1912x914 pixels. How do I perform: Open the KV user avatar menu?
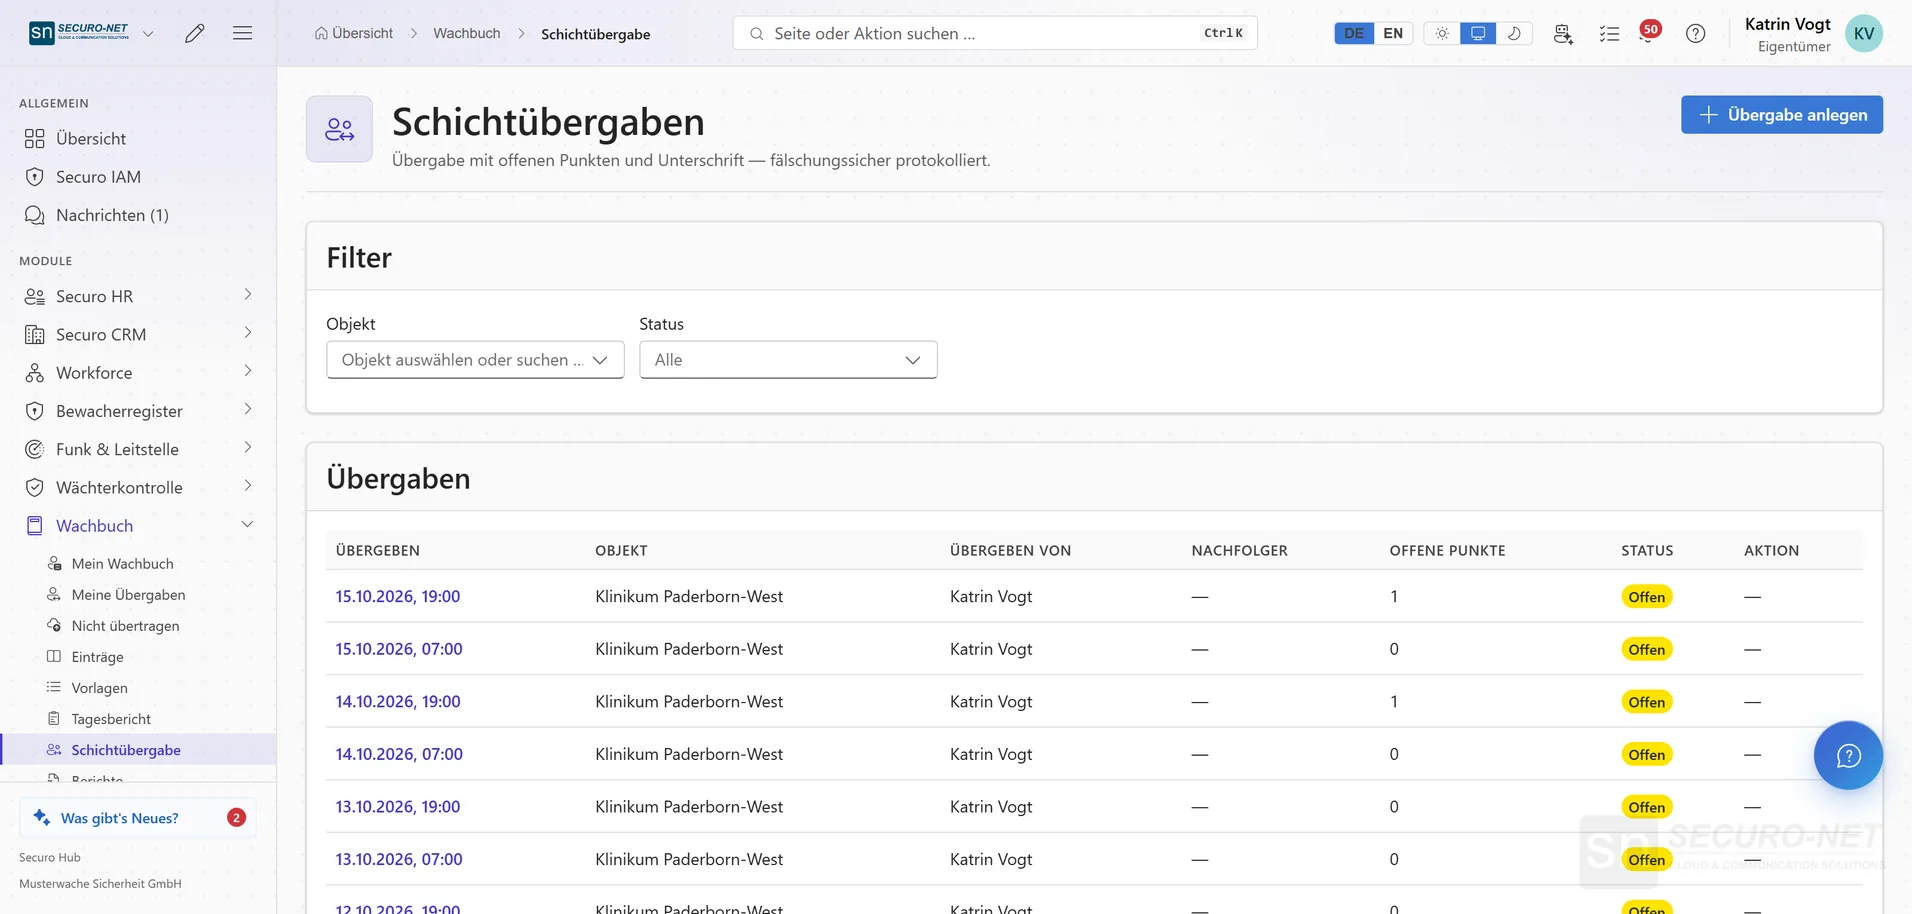click(1864, 33)
